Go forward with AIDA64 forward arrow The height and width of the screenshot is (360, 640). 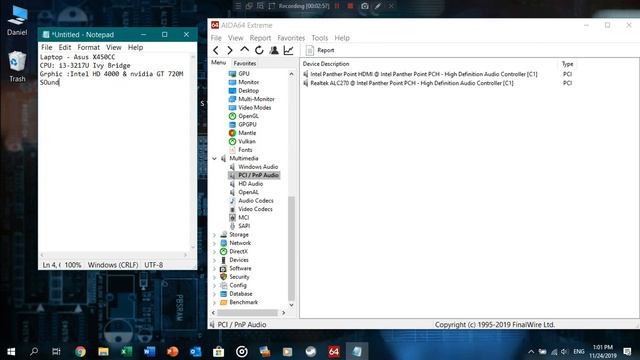[230, 50]
